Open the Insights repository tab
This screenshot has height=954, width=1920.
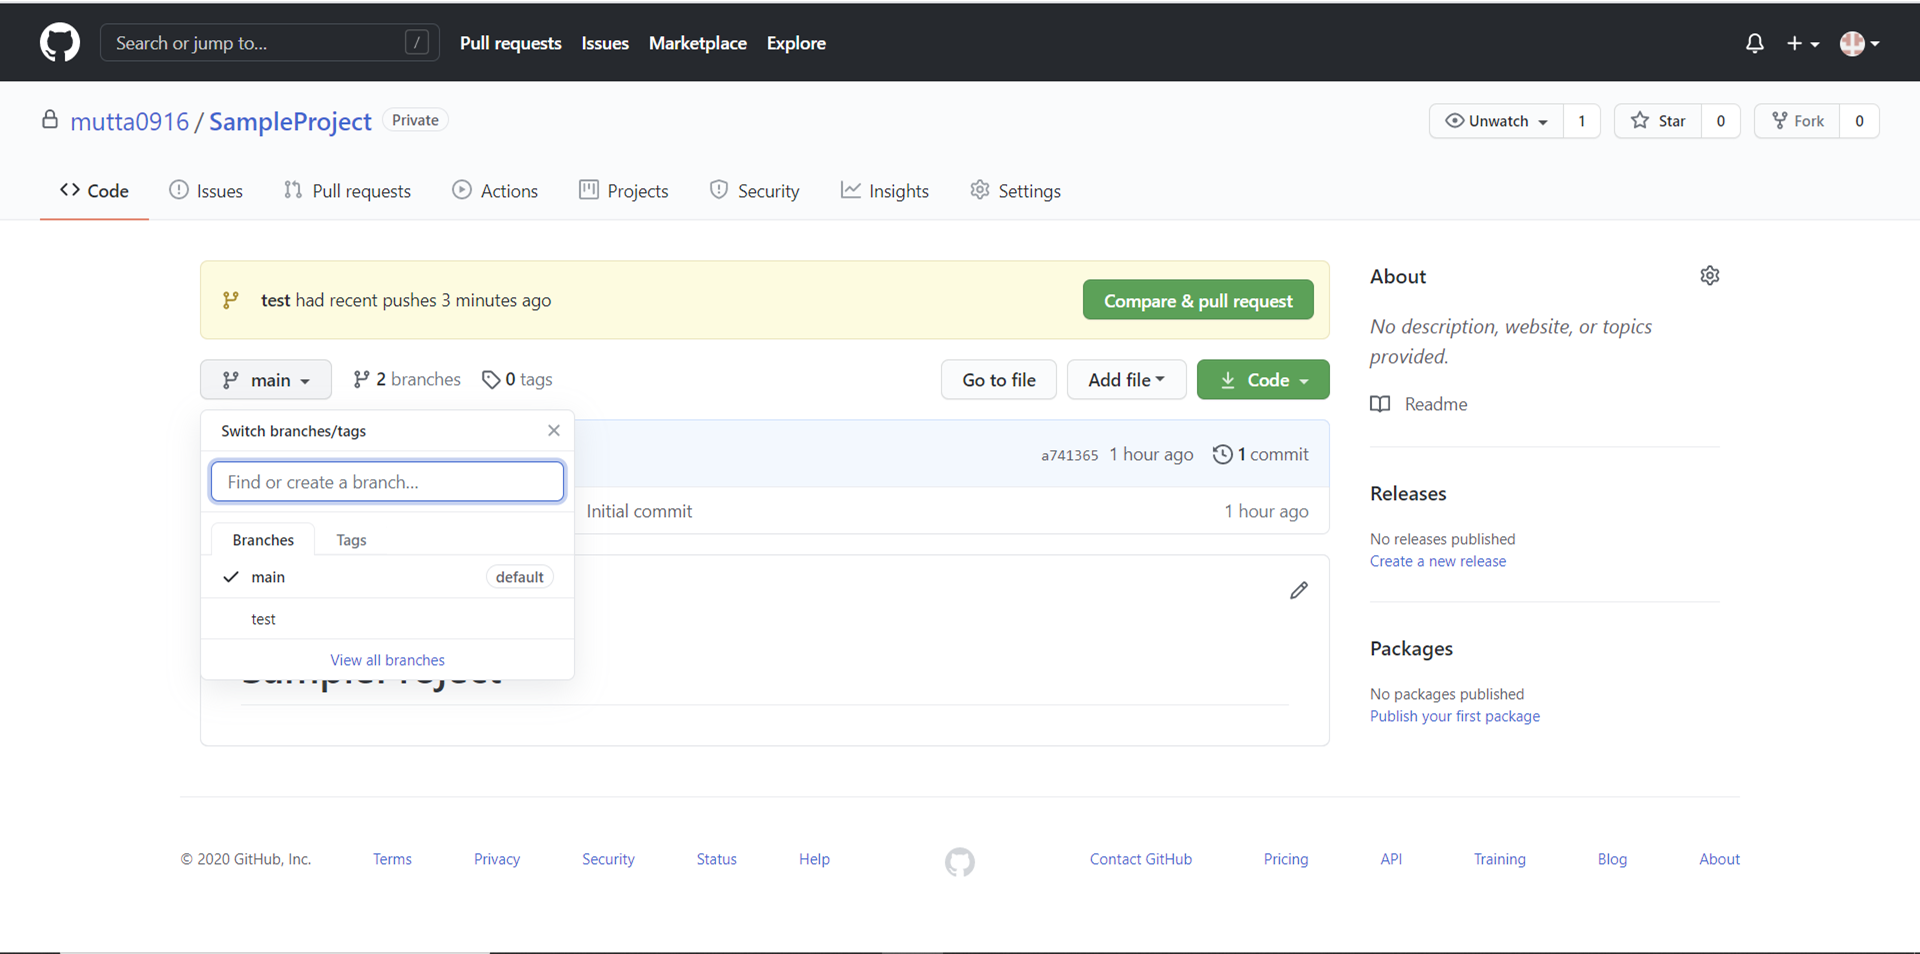885,191
